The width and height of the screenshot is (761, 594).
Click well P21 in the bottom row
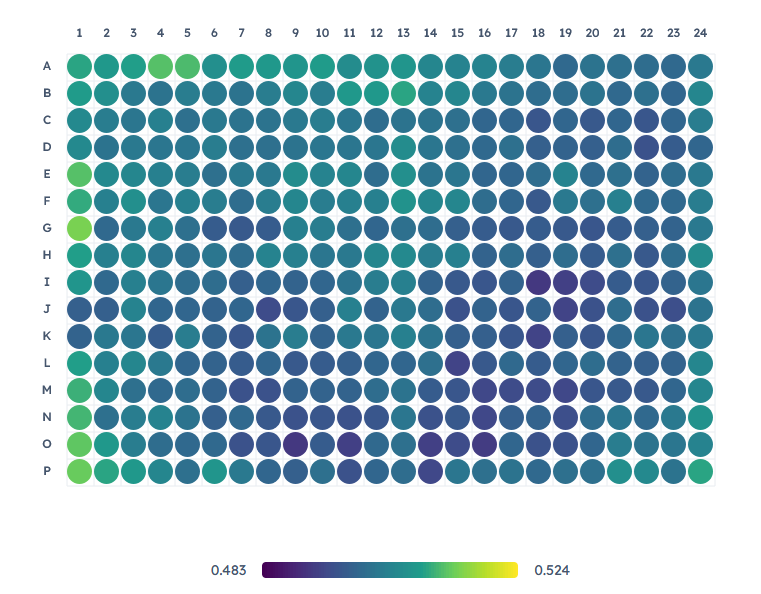pos(619,471)
